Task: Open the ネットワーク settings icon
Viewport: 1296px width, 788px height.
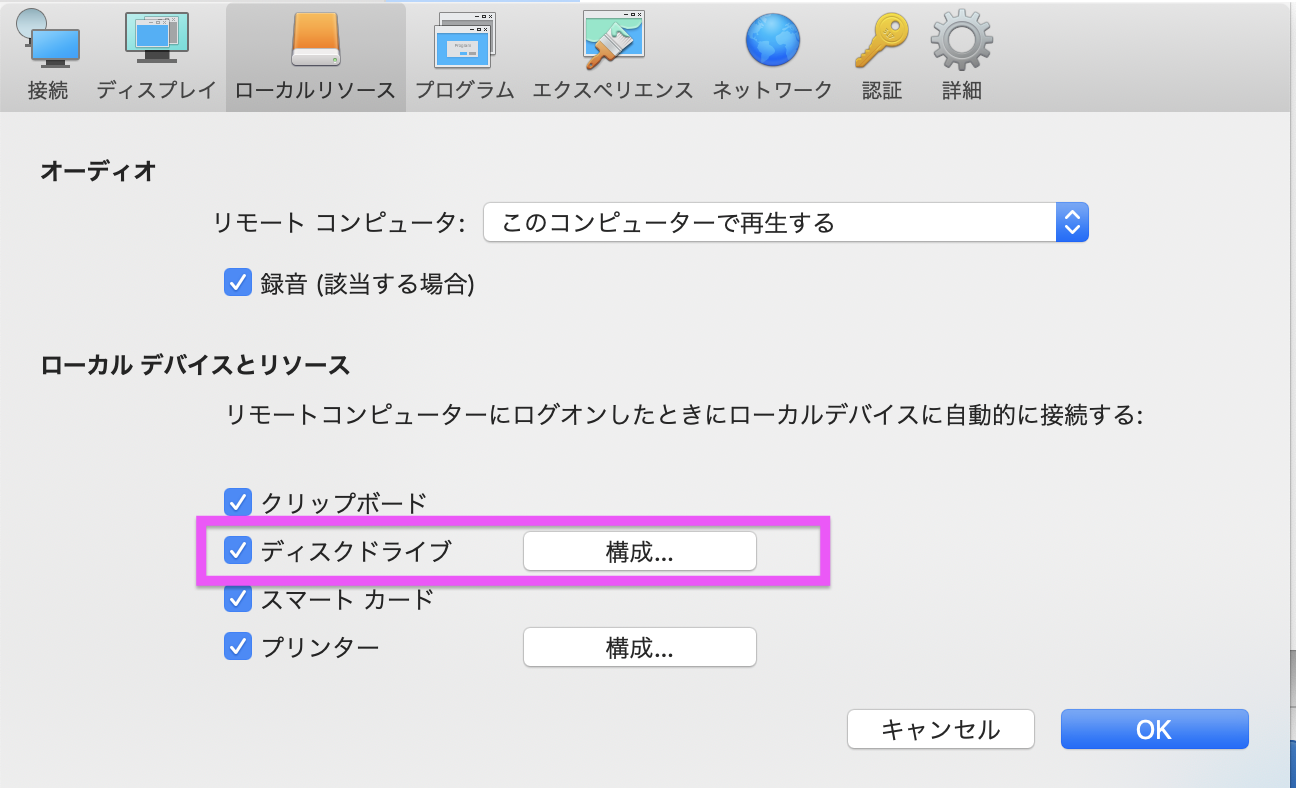Action: [771, 40]
